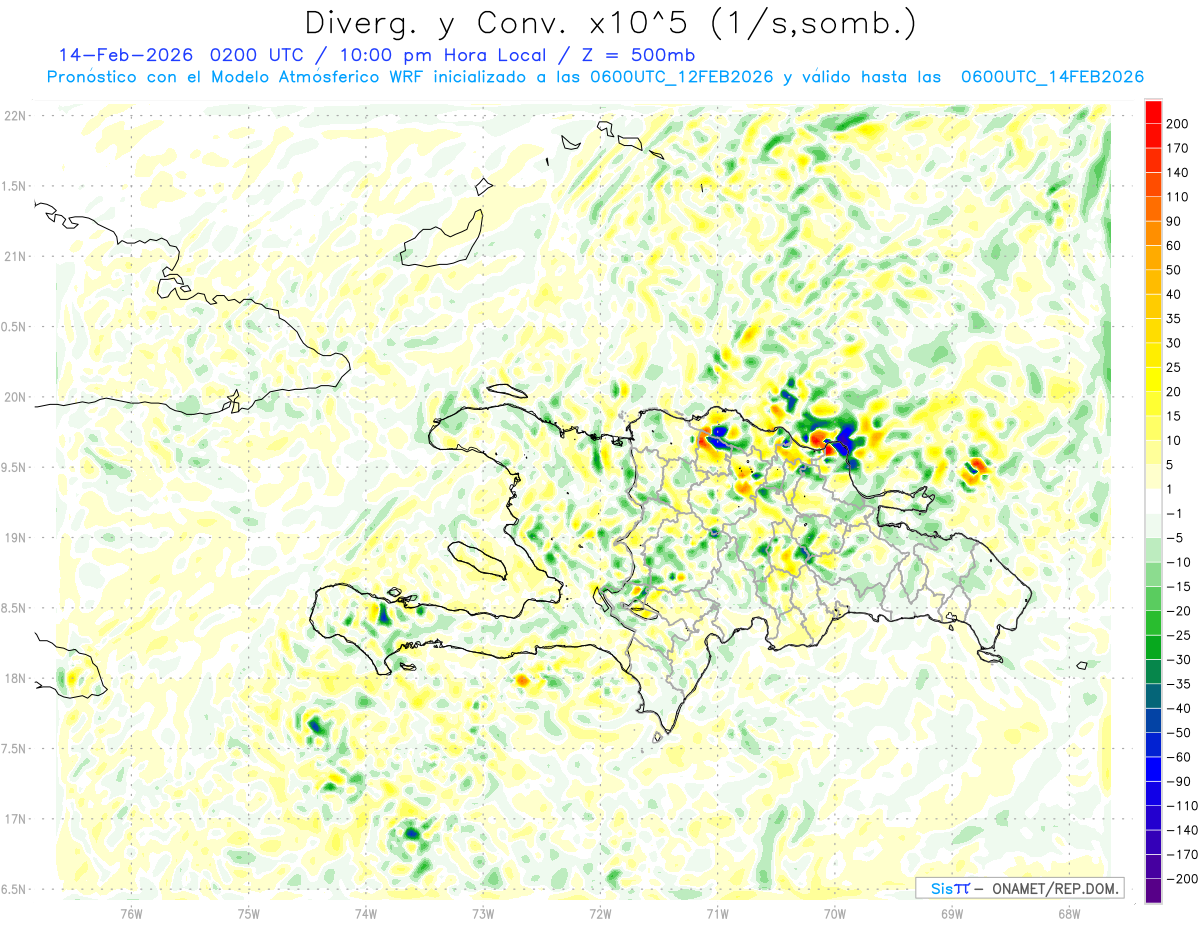Click the blue swatch between -60 and -90

pyautogui.click(x=1153, y=769)
